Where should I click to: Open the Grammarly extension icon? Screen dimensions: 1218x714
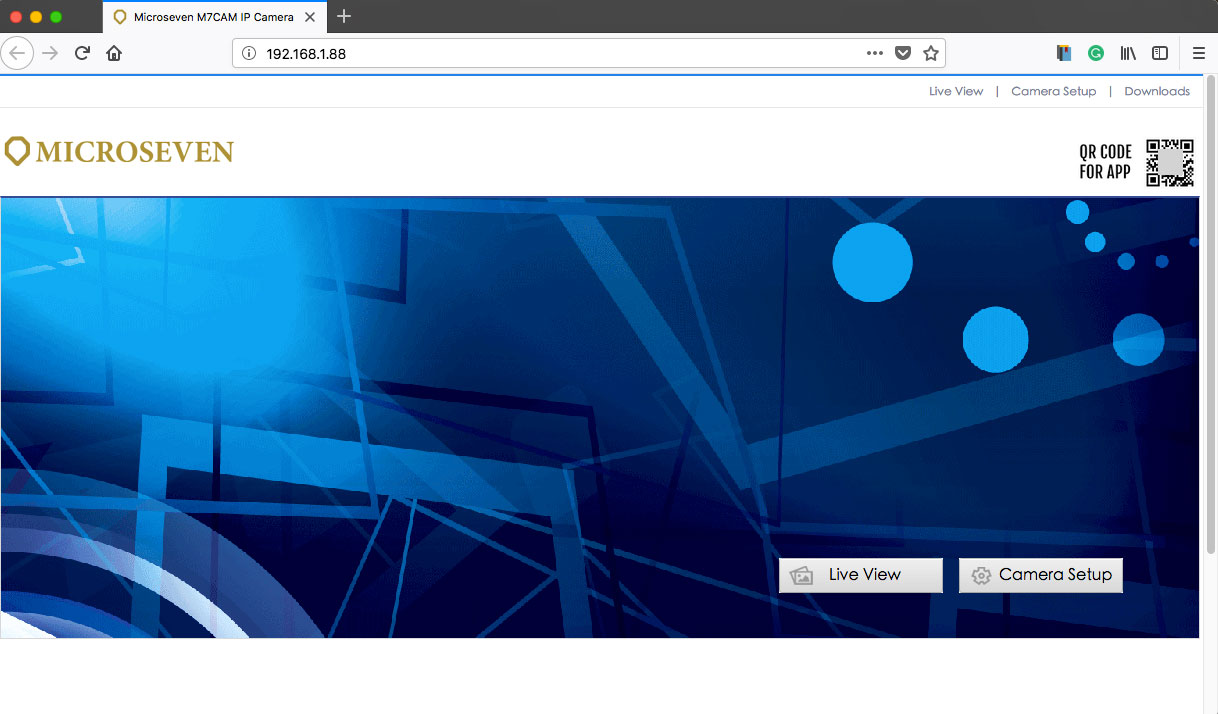pos(1096,53)
